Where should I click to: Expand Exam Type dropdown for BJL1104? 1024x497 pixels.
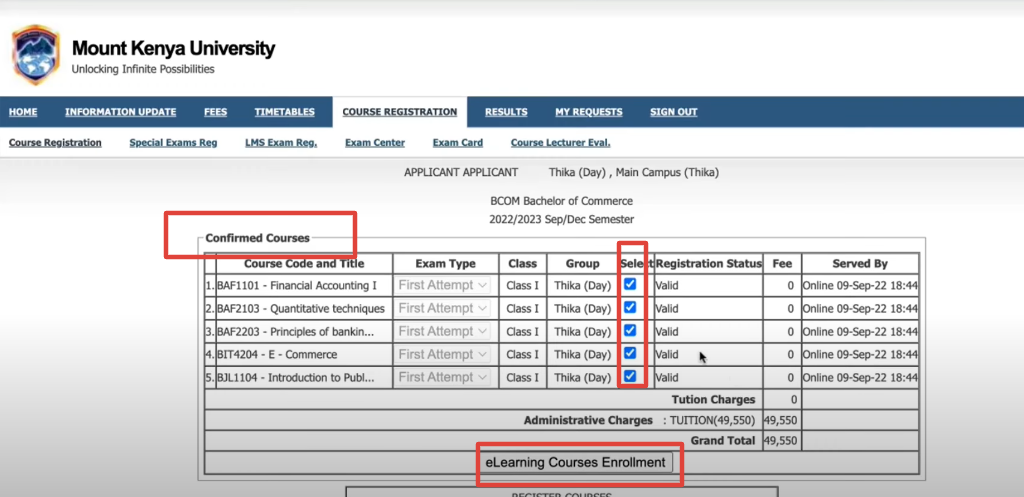click(443, 377)
